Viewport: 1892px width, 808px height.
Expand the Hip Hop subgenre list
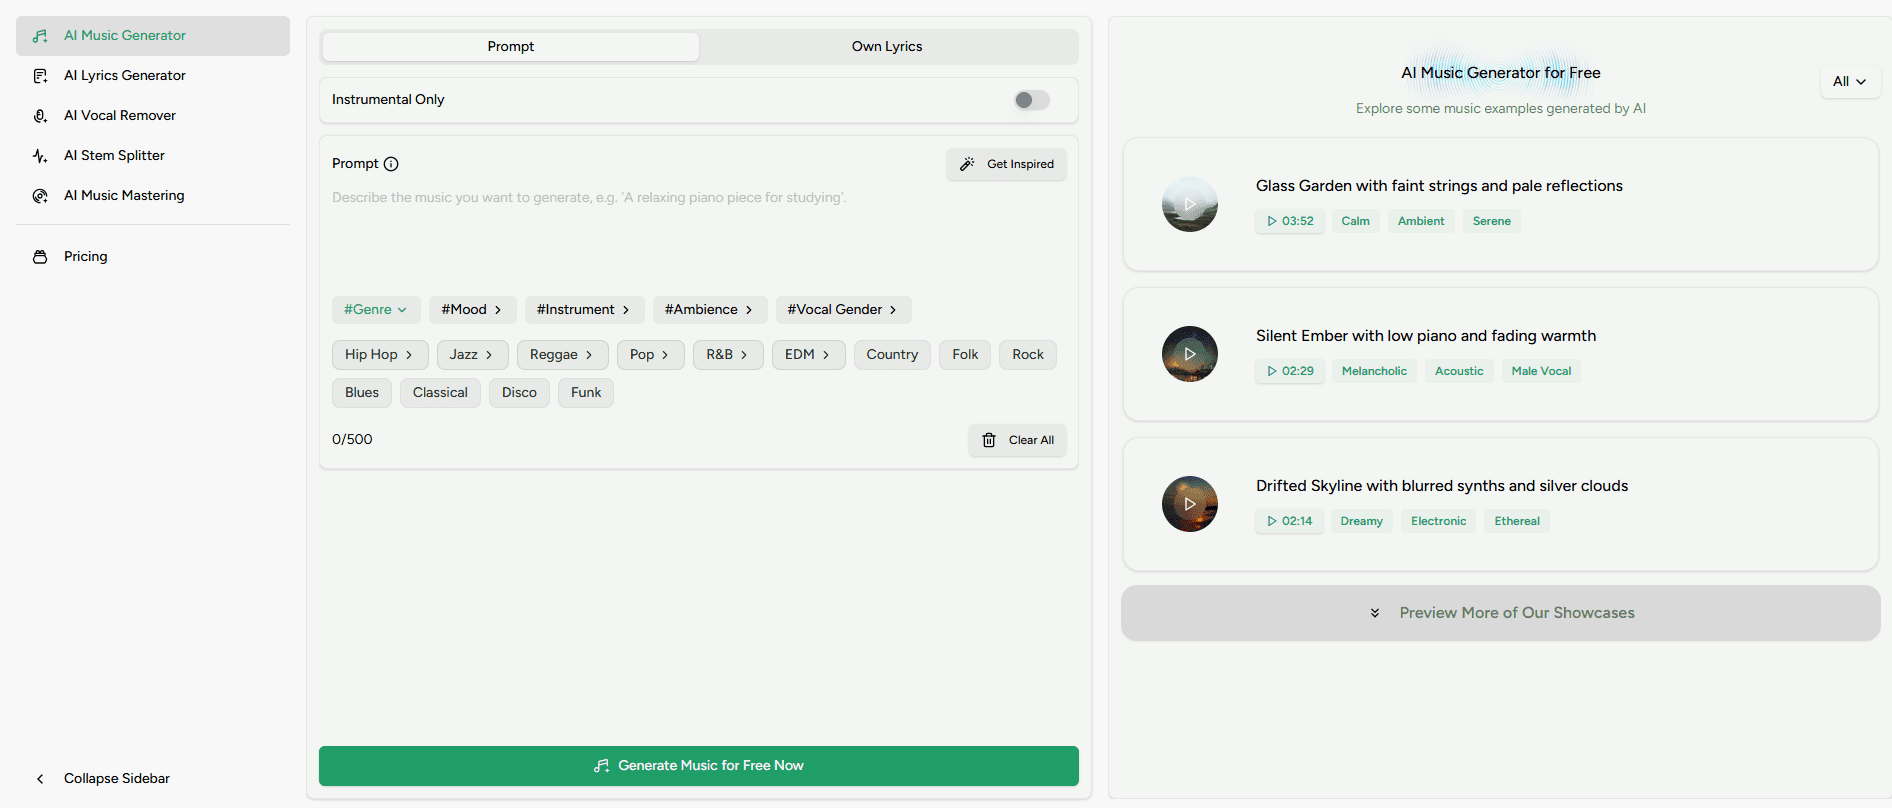coord(379,355)
